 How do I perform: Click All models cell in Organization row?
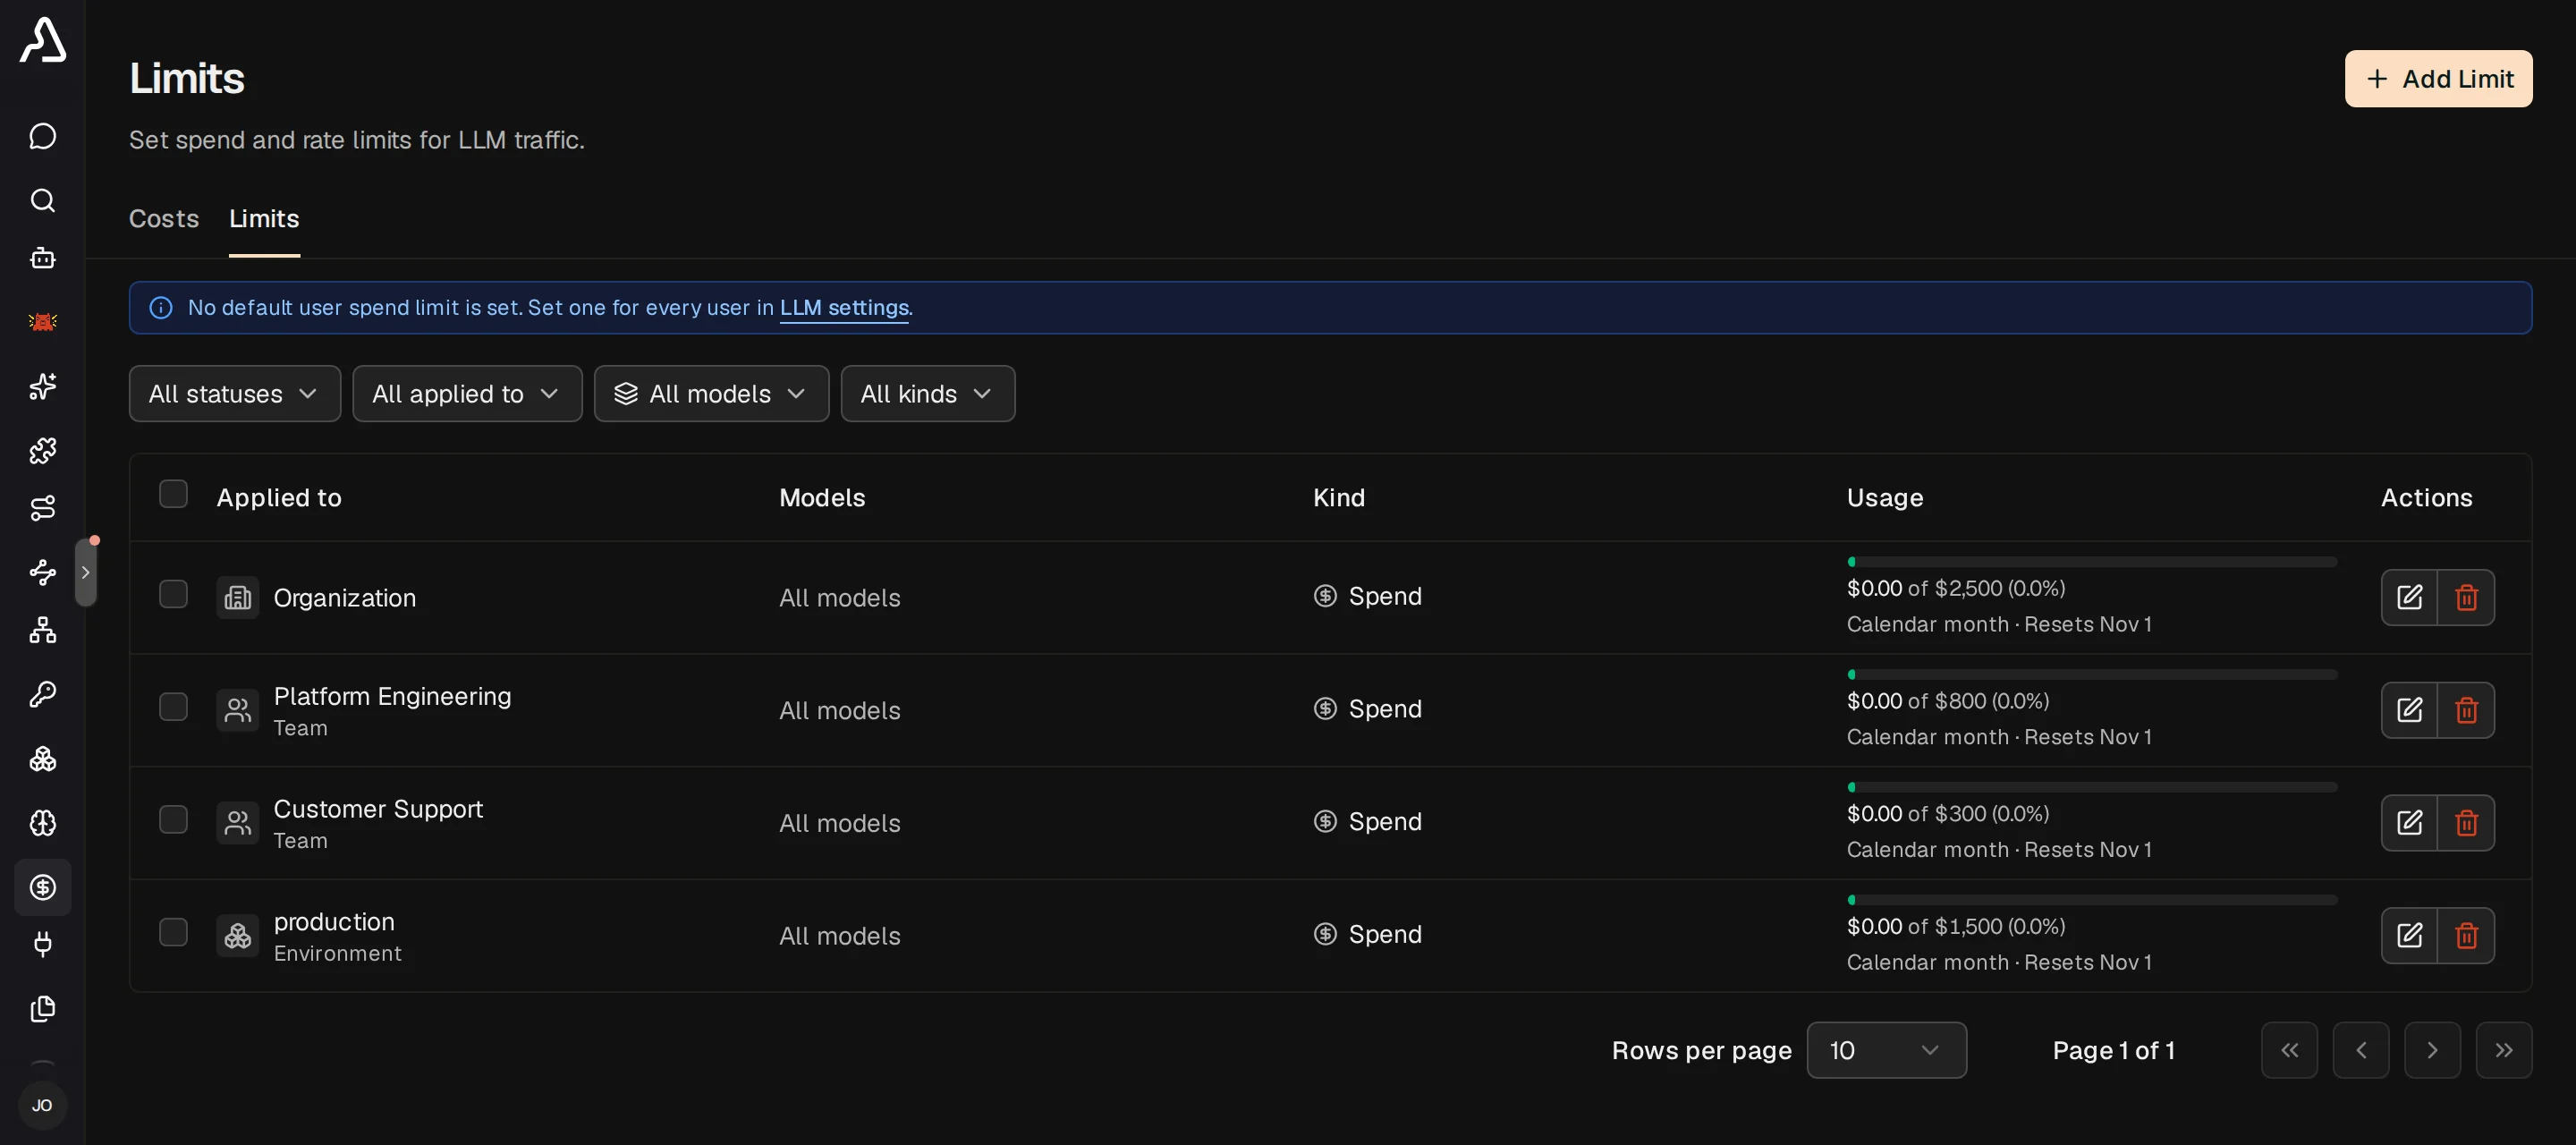pos(840,598)
